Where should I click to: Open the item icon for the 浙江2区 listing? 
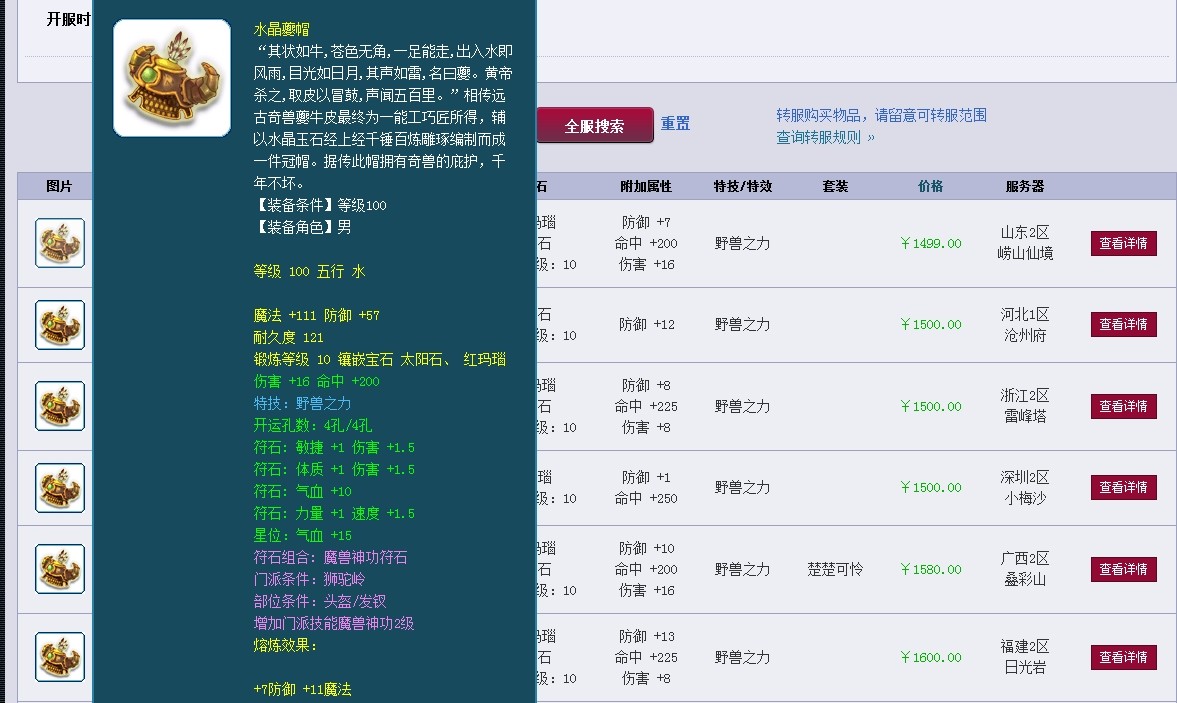60,406
